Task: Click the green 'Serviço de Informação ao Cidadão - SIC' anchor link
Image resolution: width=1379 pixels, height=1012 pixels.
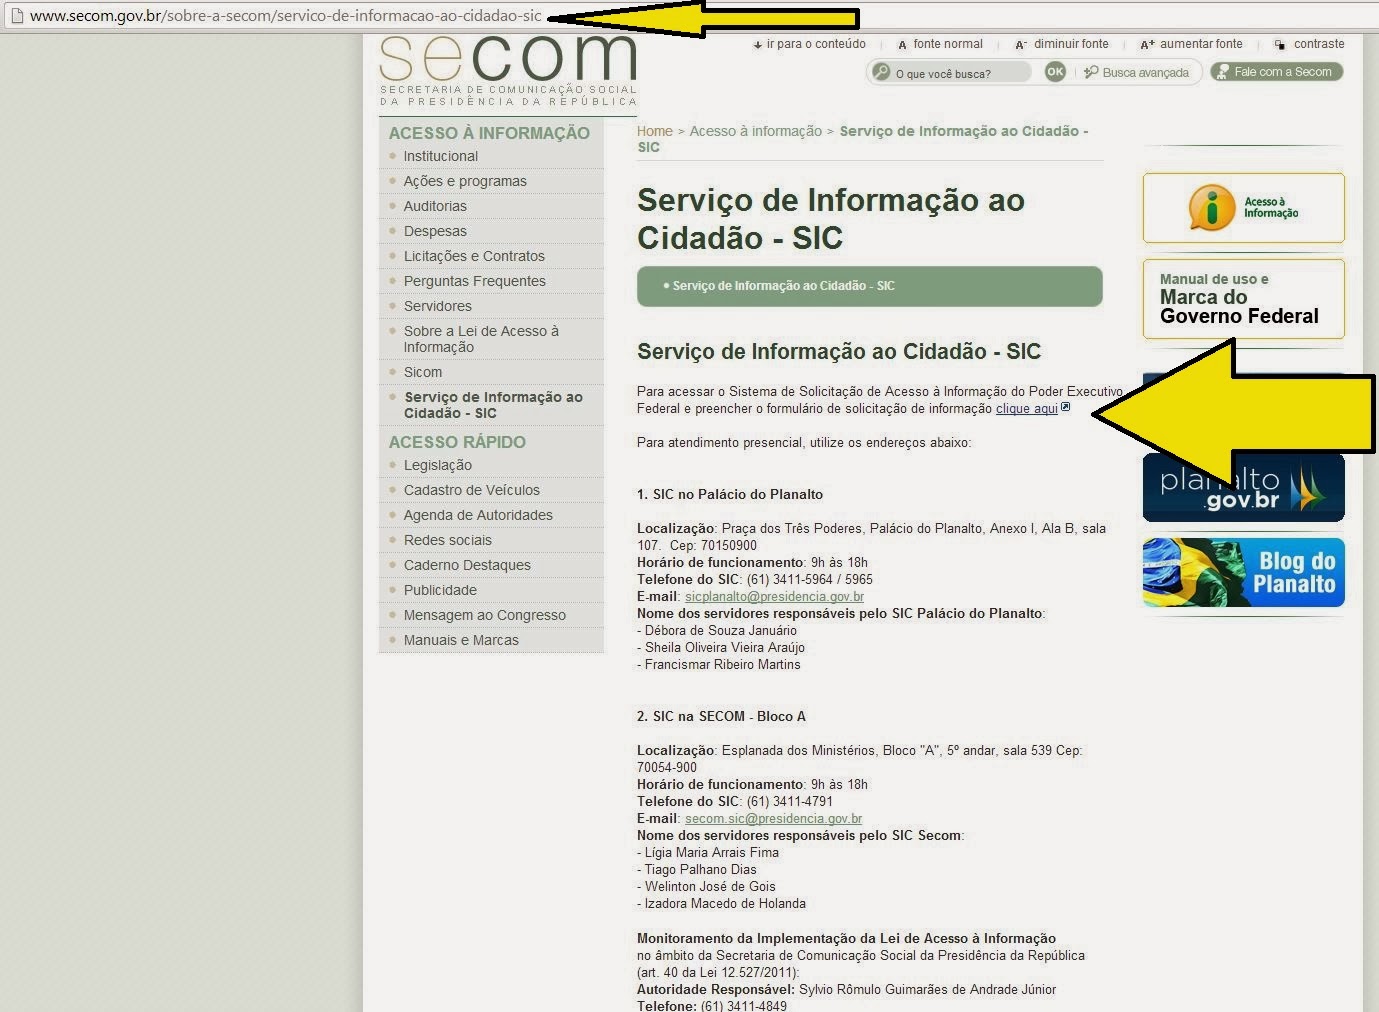Action: tap(783, 286)
